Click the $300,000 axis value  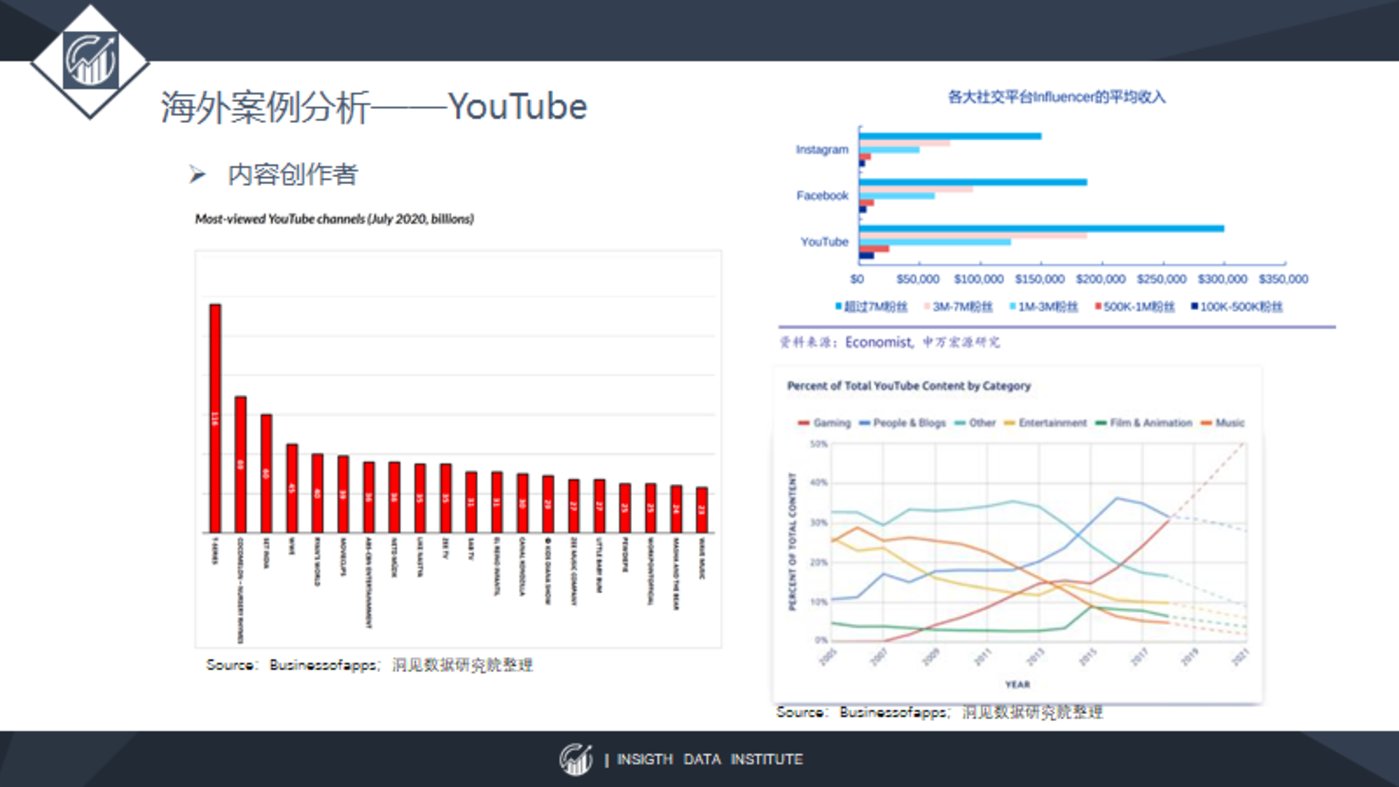(x=1222, y=279)
